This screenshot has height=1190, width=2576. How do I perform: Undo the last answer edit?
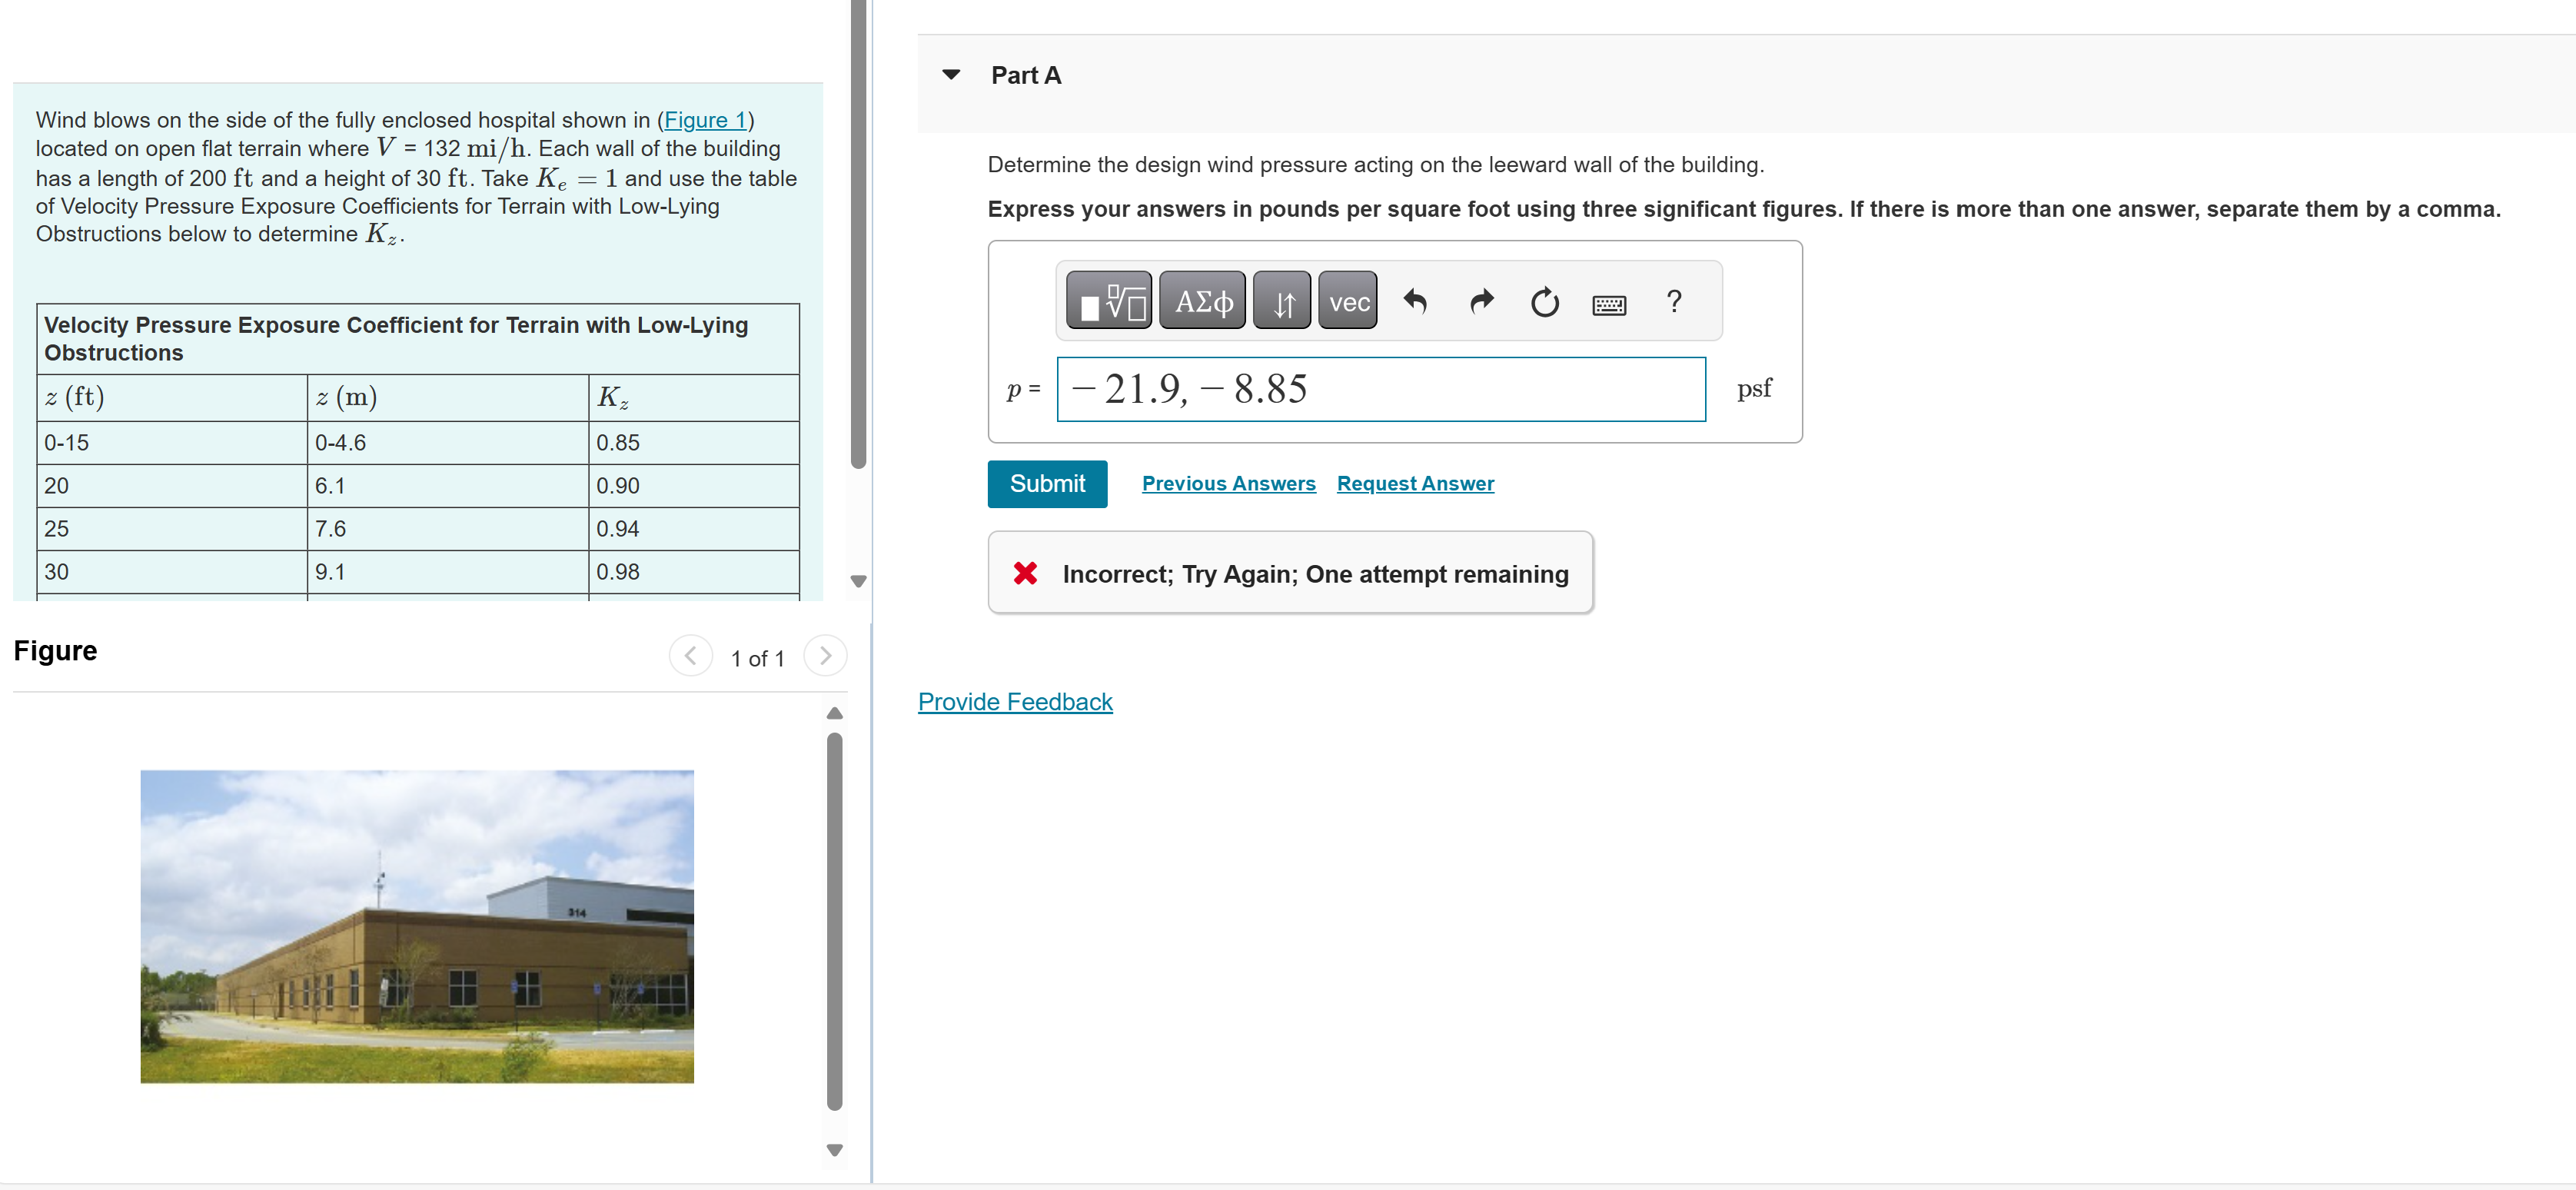pos(1416,302)
